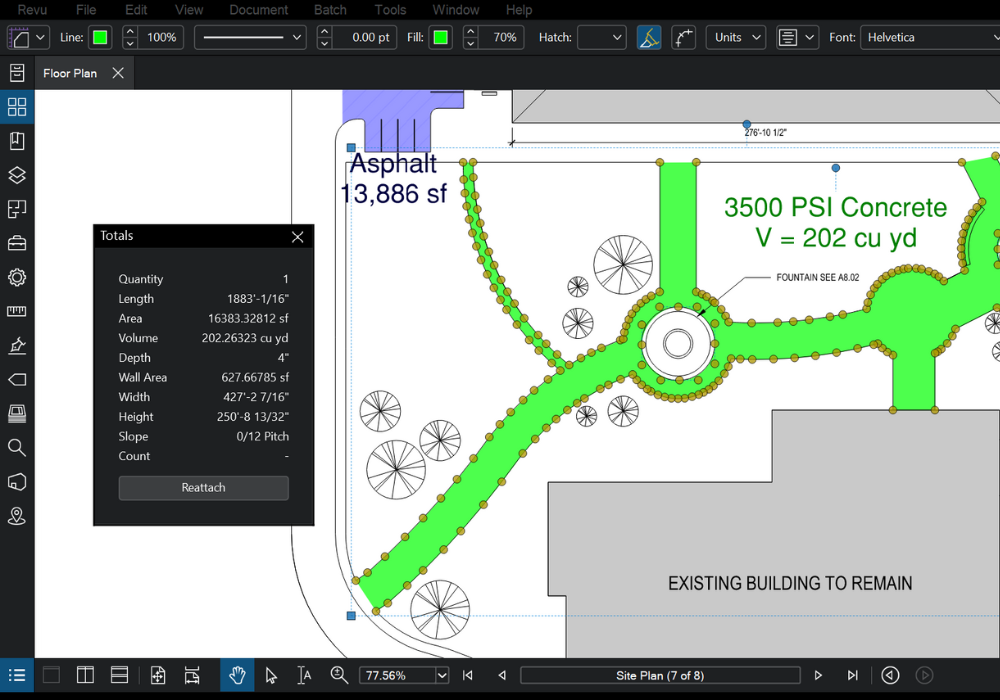The image size is (1000, 700).
Task: Toggle the highlight markup button
Action: pos(649,37)
